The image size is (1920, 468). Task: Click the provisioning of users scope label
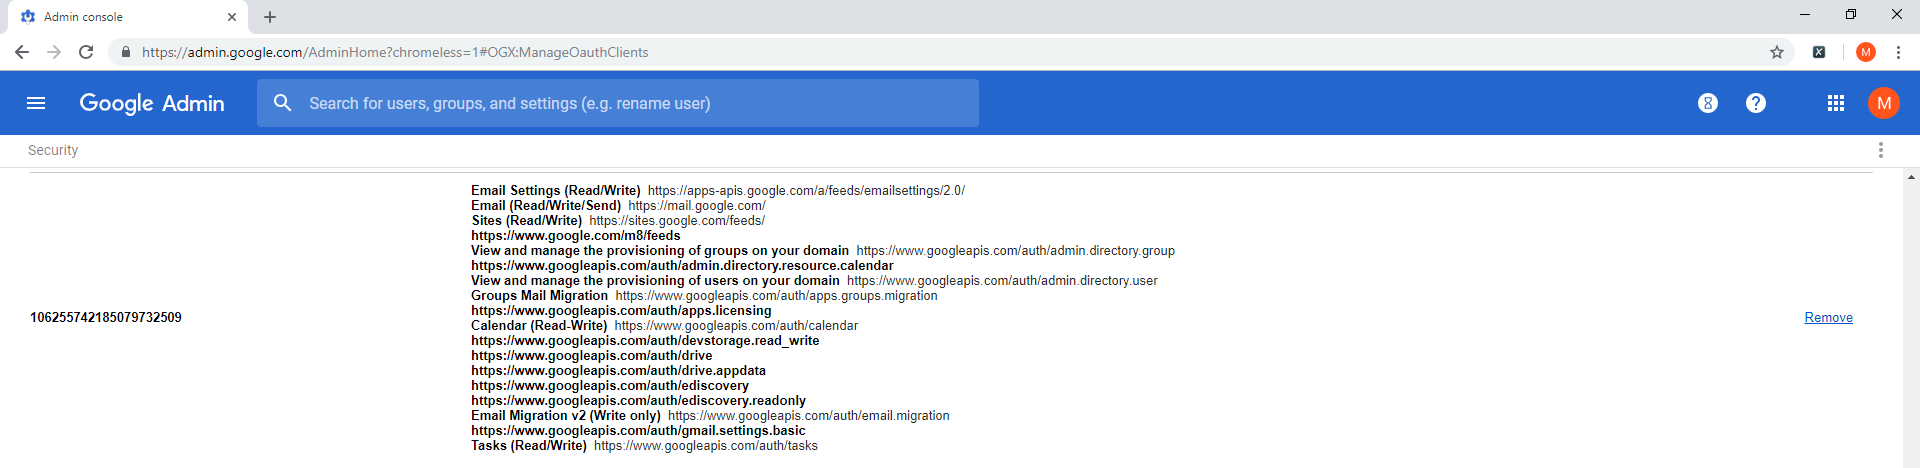point(656,281)
